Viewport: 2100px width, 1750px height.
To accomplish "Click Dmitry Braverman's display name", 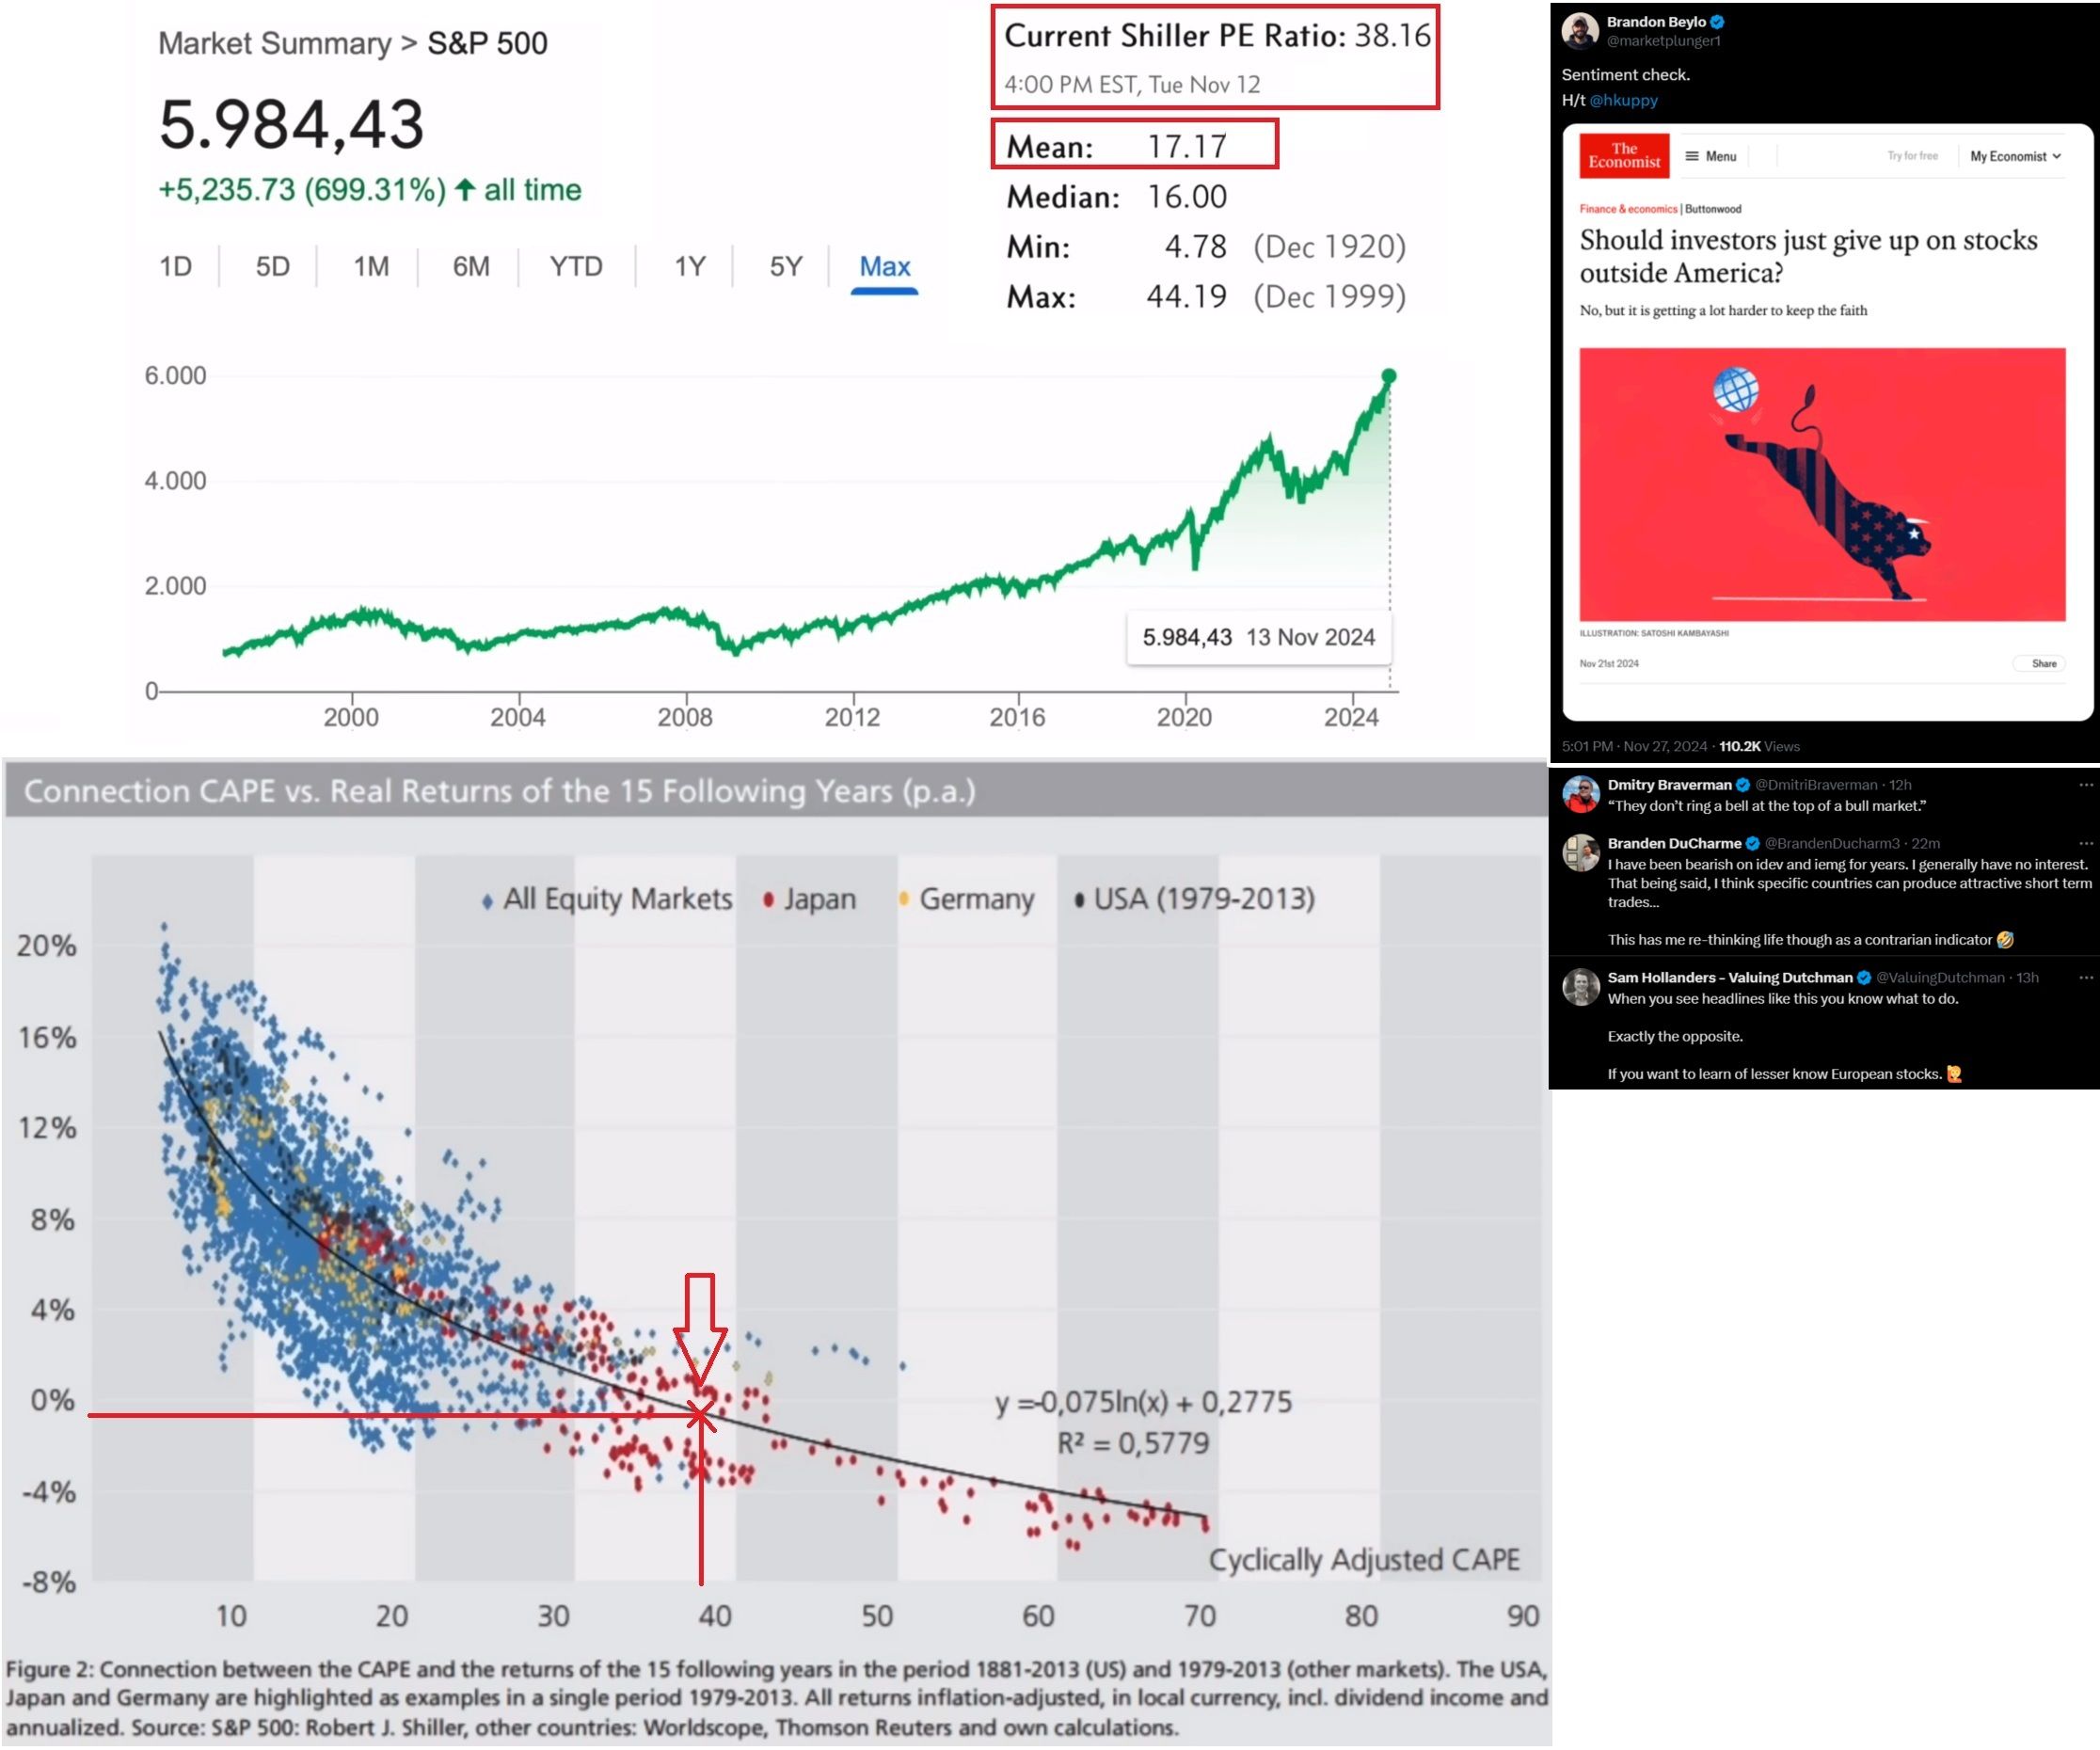I will click(x=1669, y=785).
